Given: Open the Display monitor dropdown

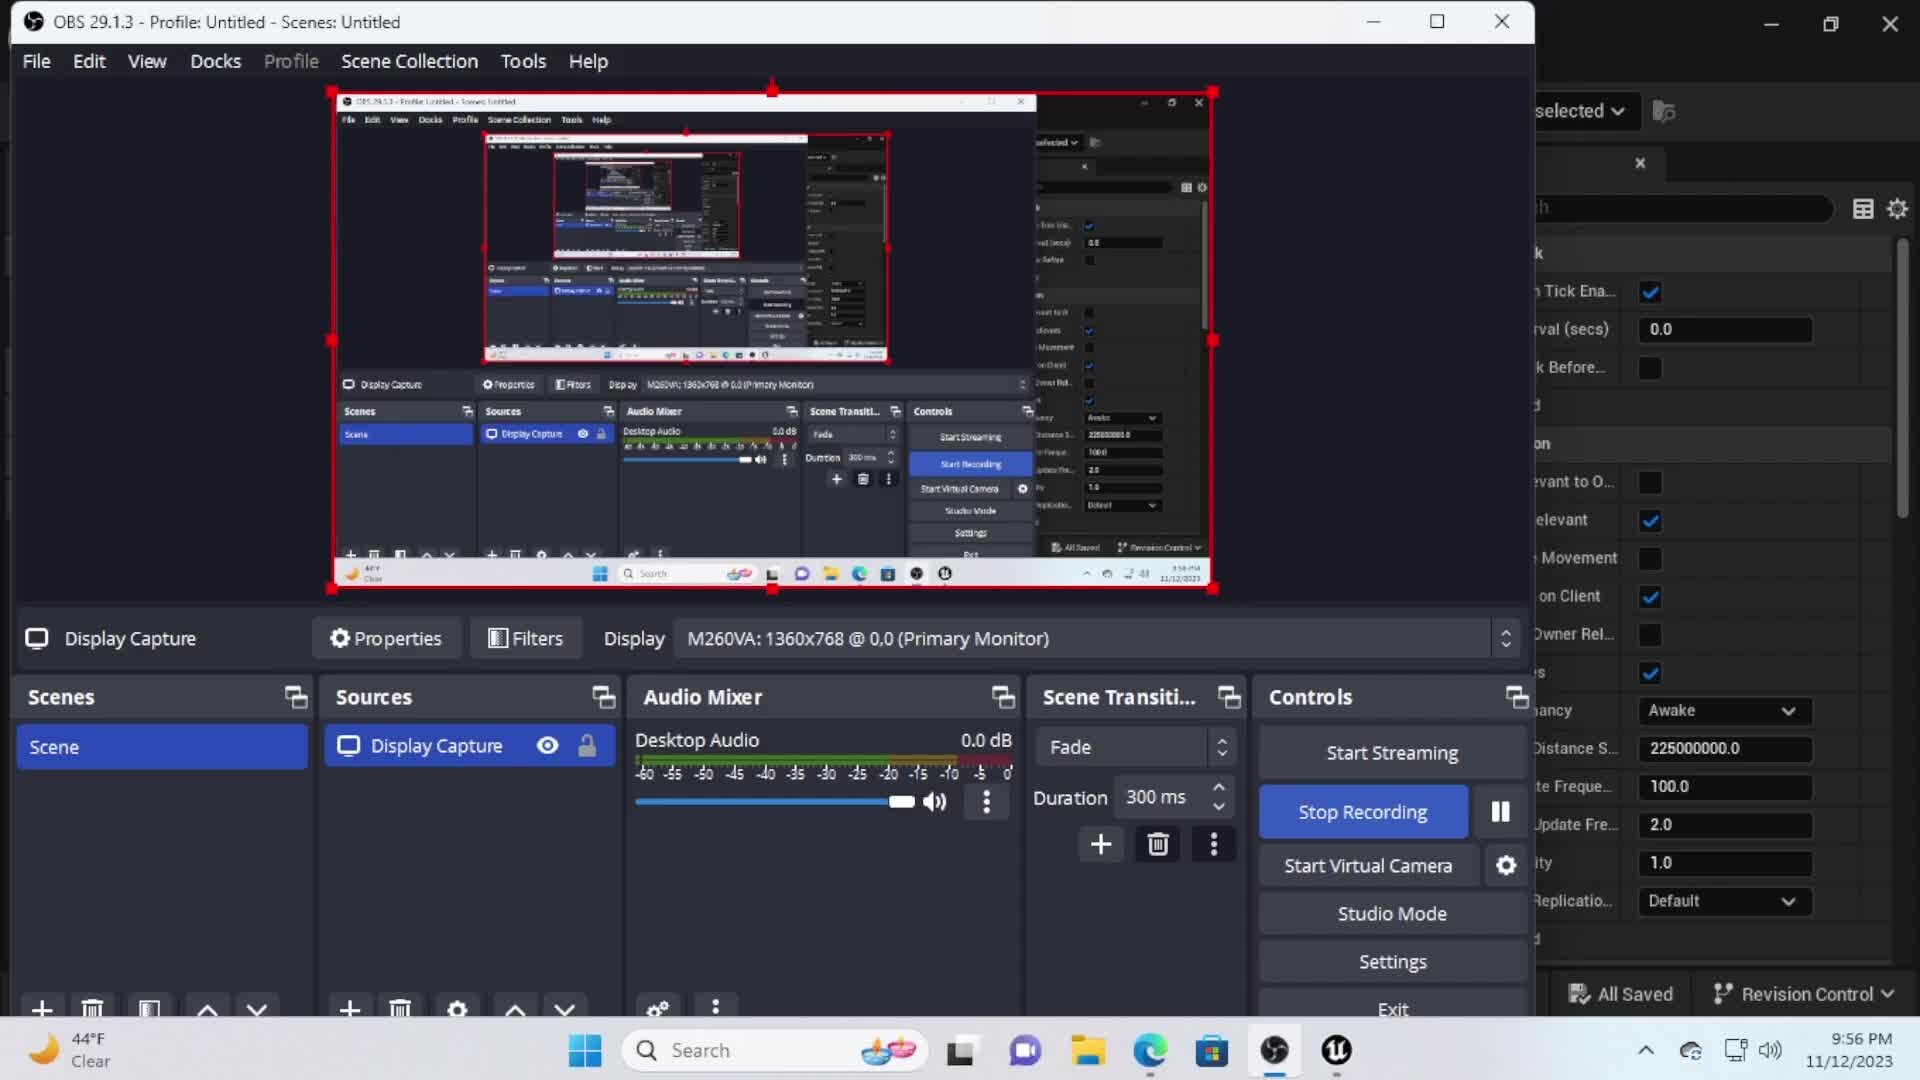Looking at the screenshot, I should point(1095,639).
